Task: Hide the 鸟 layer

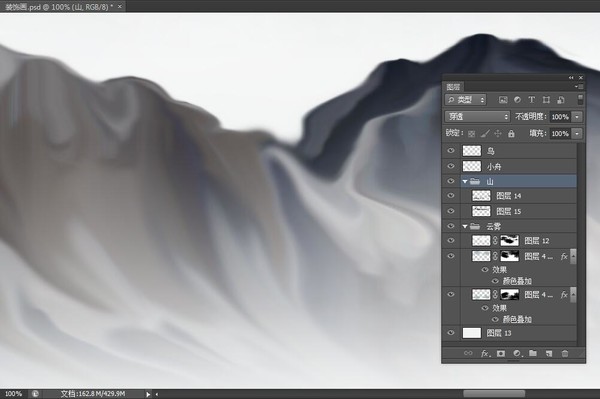Action: (x=451, y=151)
